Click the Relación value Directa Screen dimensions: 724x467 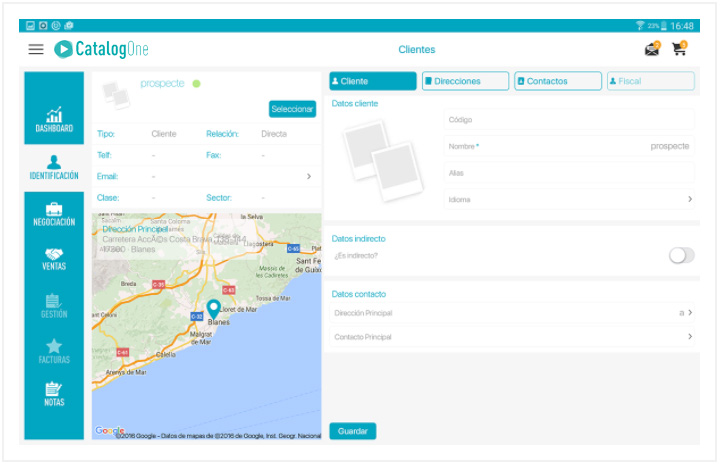coord(274,134)
